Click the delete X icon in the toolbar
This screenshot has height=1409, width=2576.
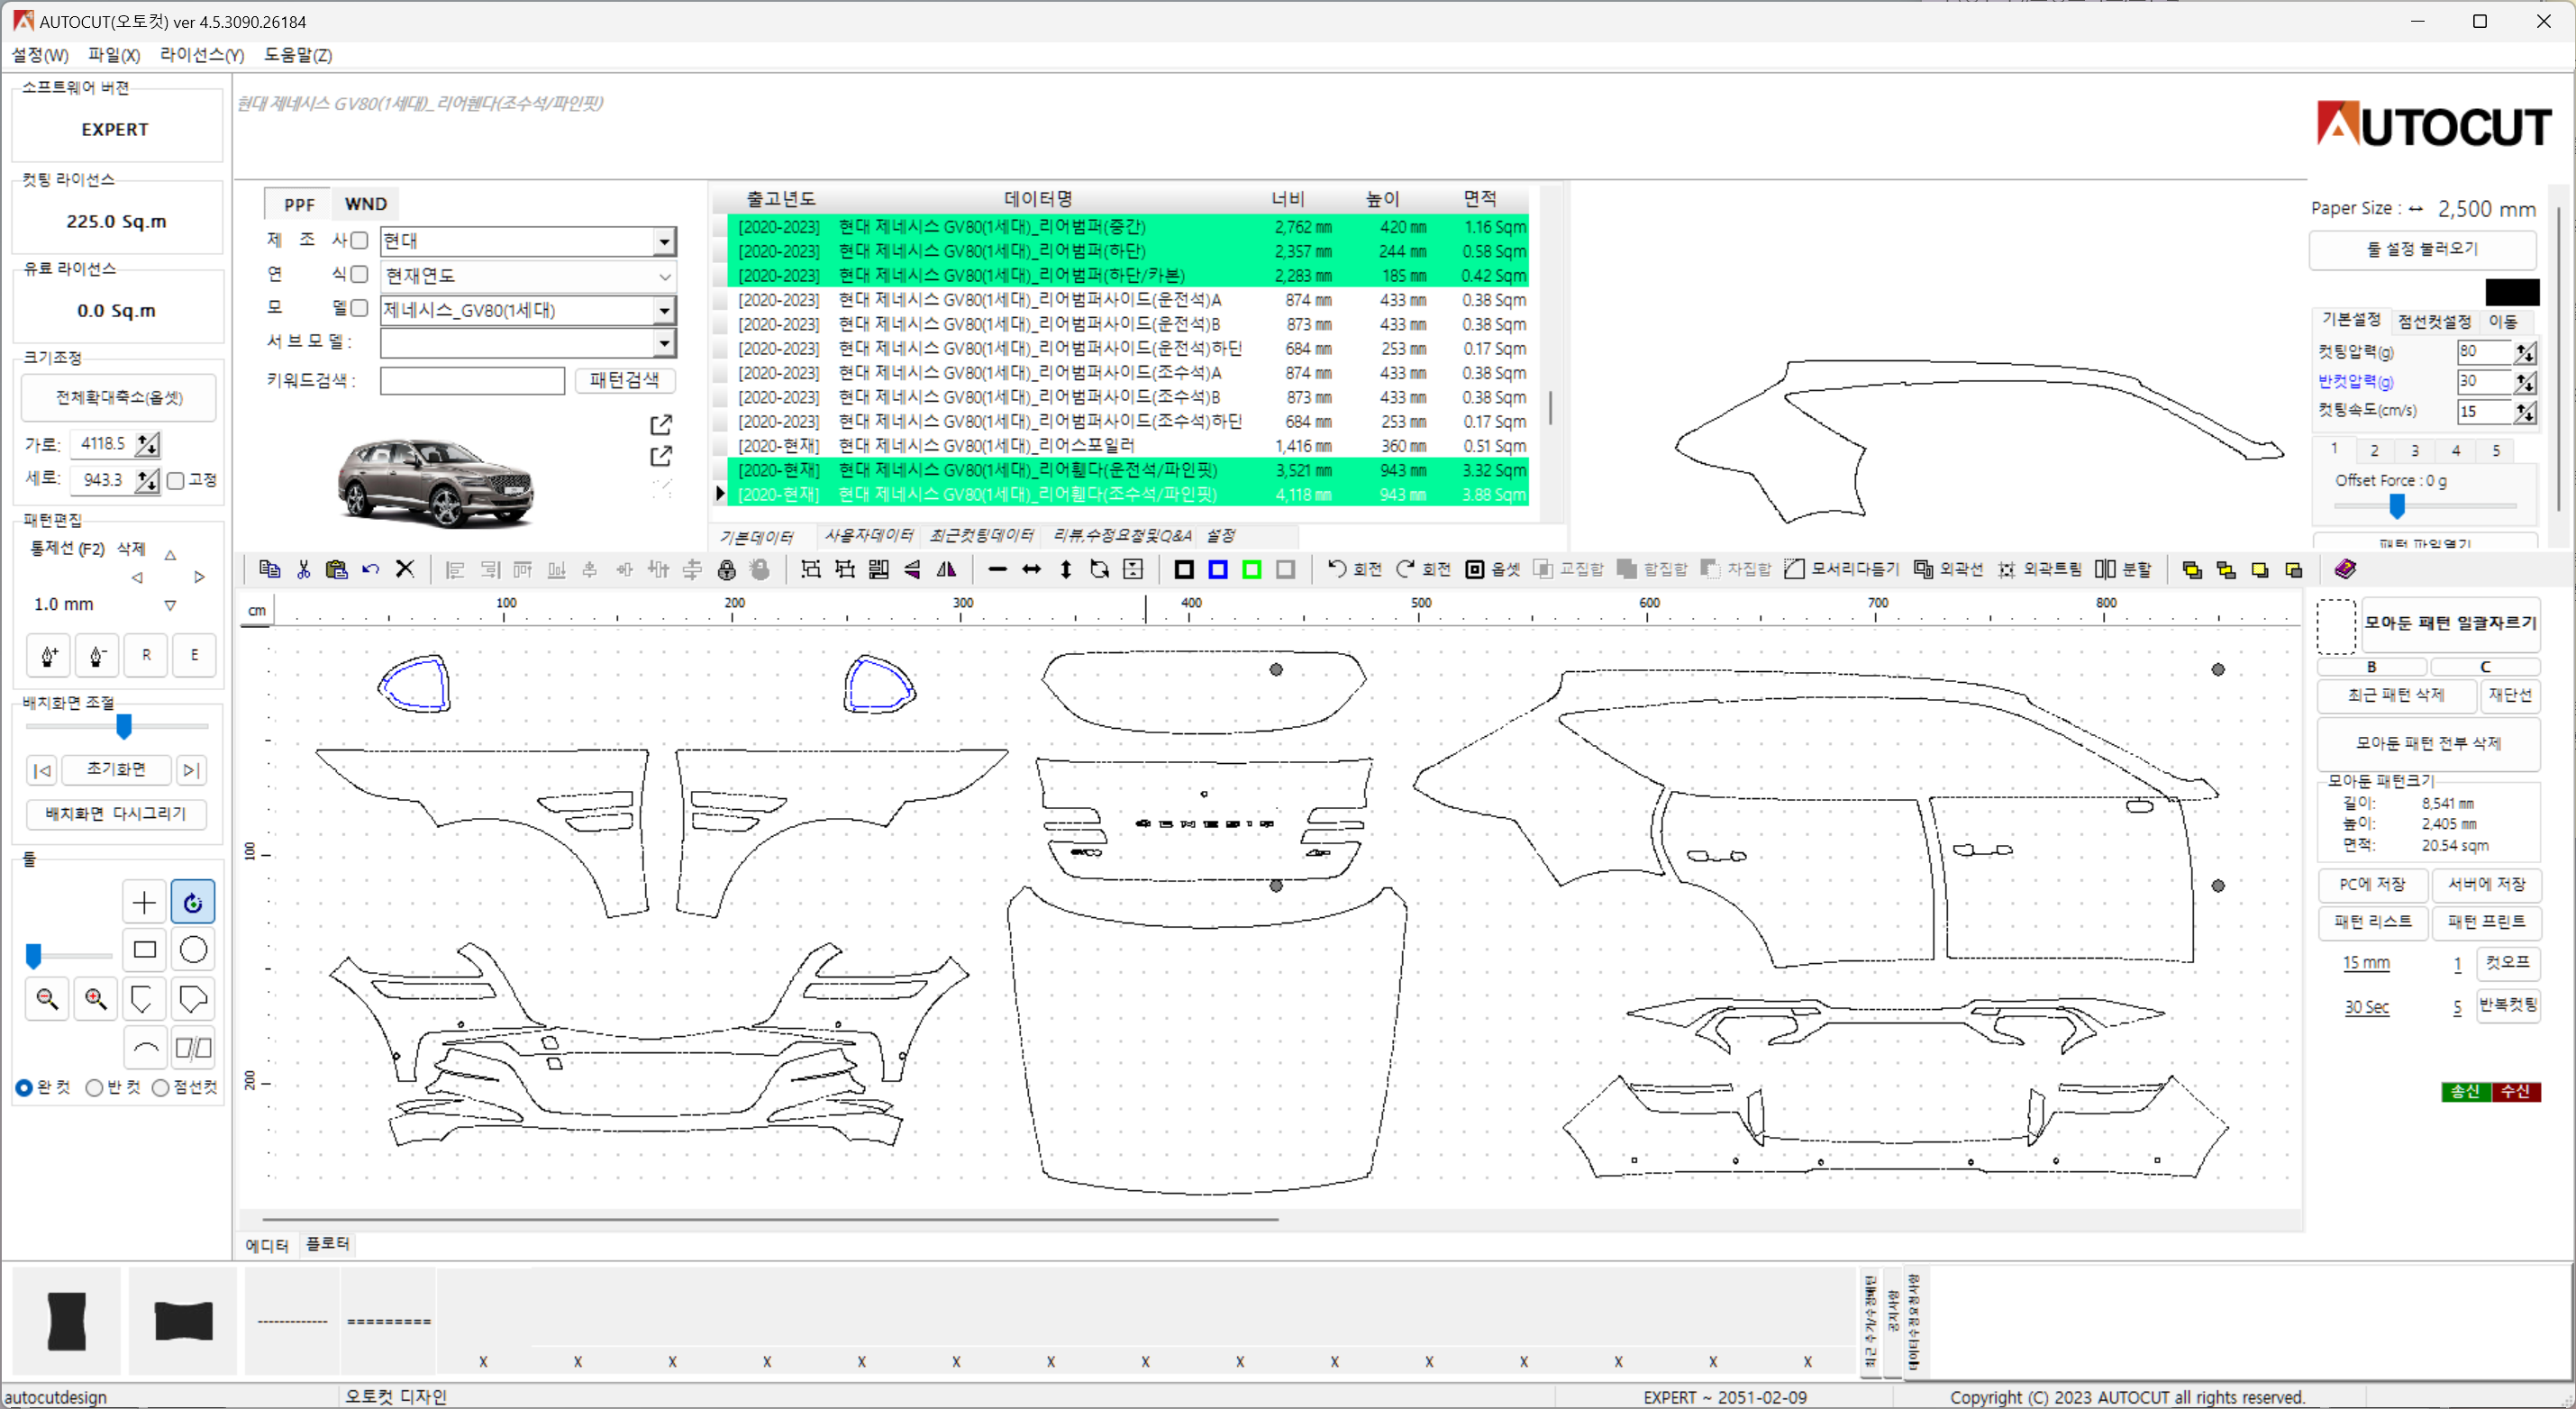(x=405, y=569)
